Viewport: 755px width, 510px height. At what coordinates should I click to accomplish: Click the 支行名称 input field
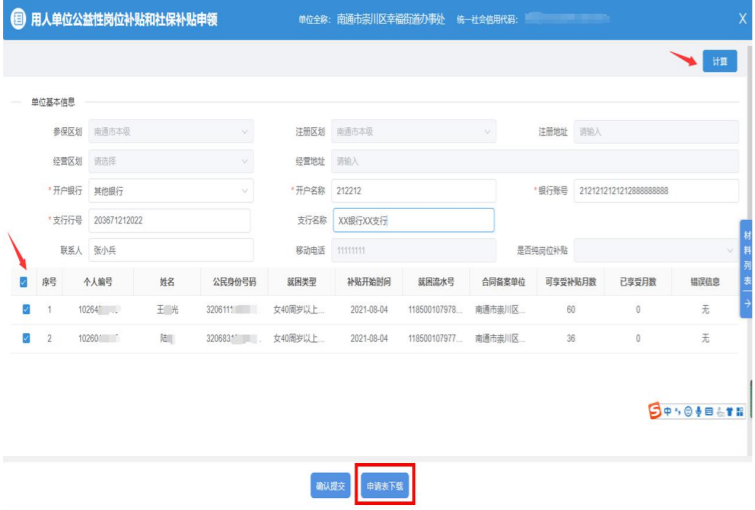(413, 220)
